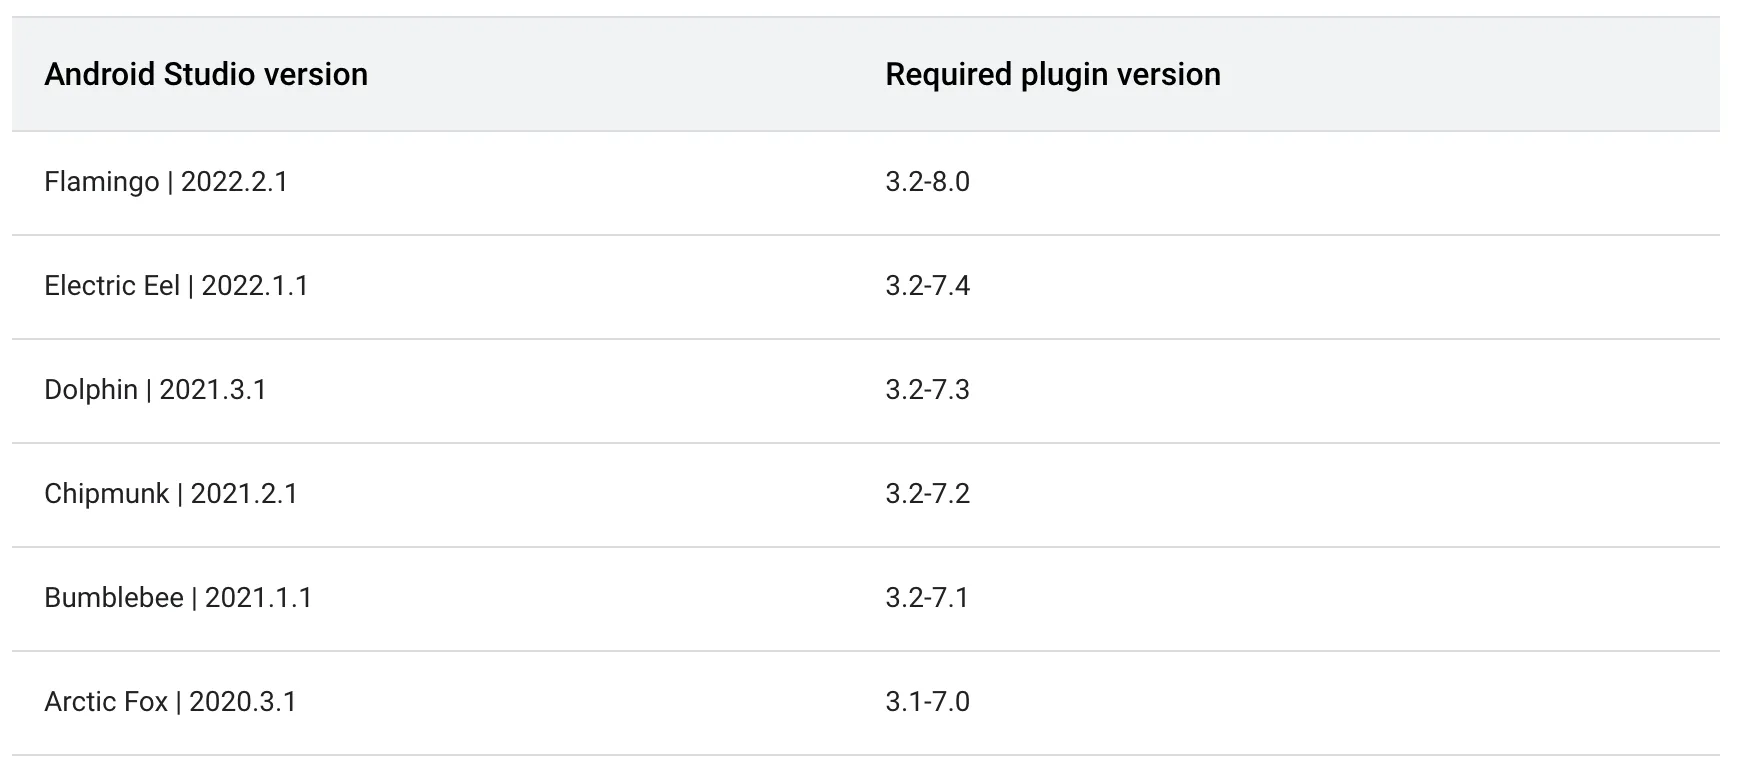Select the 3.2-7.4 plugin version cell
The width and height of the screenshot is (1748, 778).
click(927, 286)
